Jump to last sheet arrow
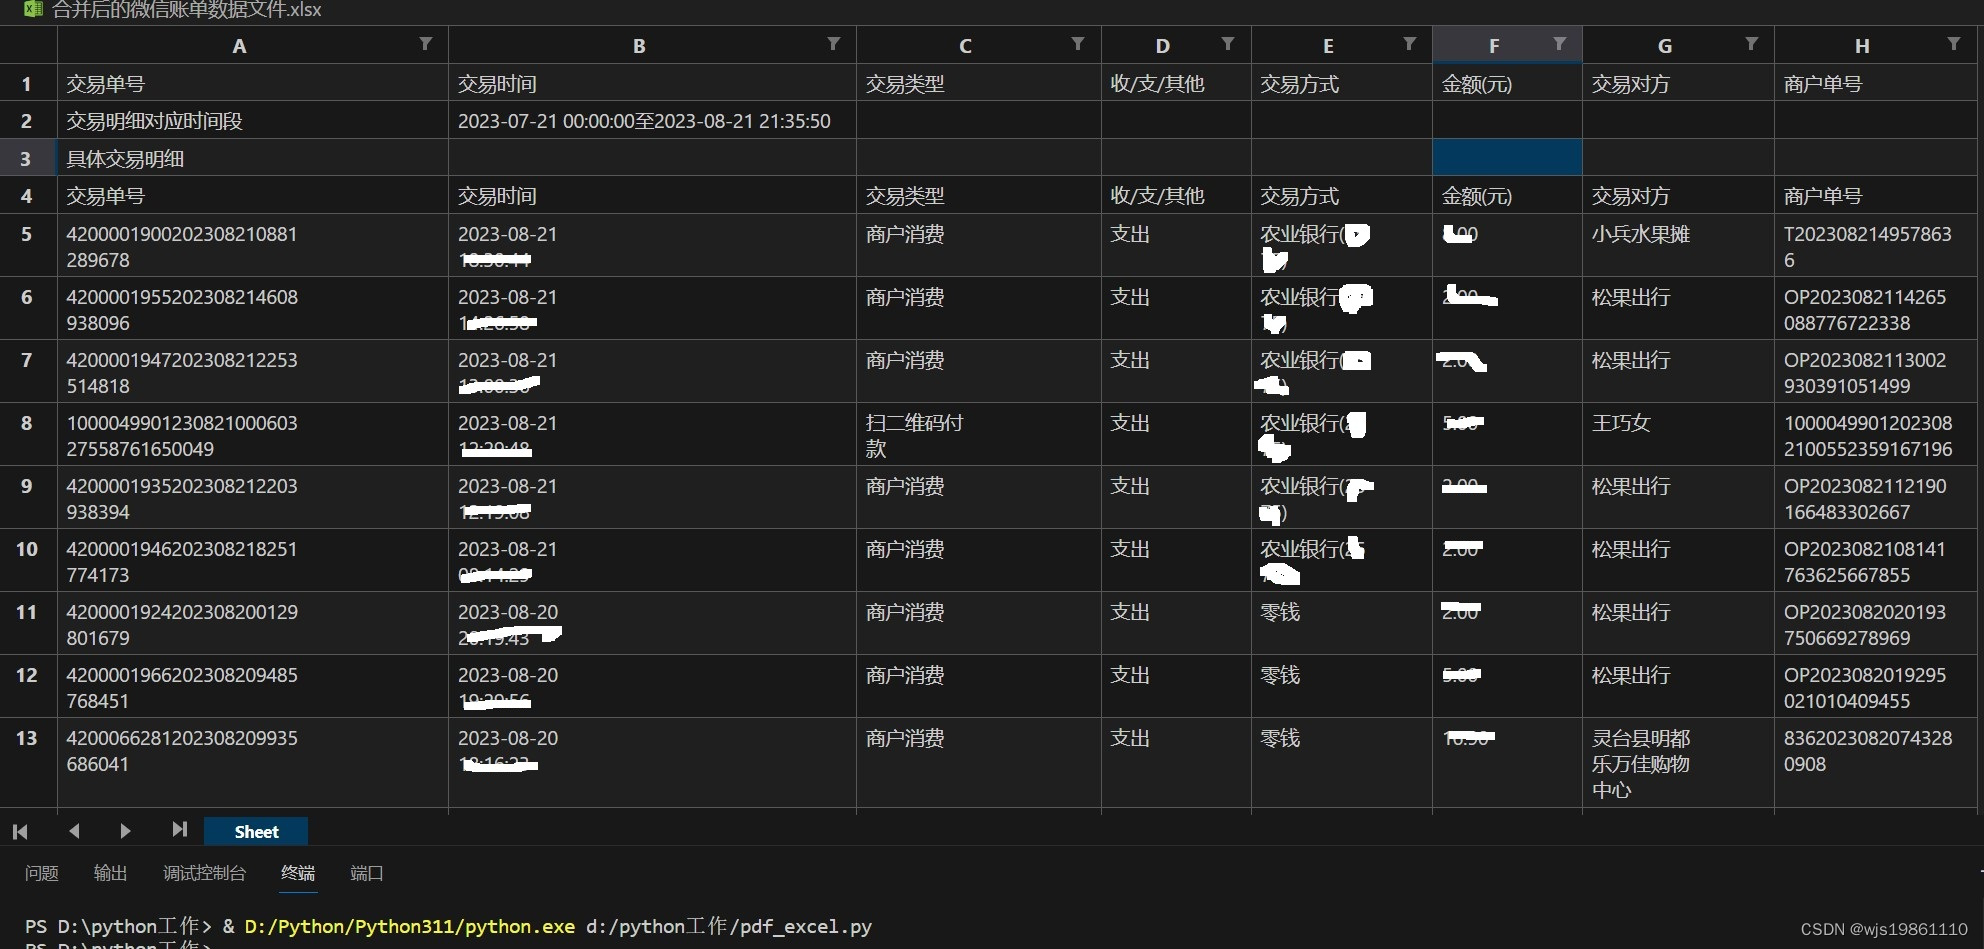Screen dimensions: 1984x949 pos(179,830)
